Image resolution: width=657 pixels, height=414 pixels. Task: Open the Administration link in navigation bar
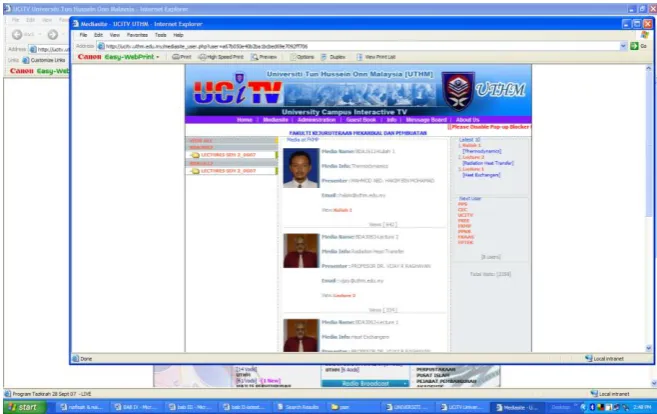tap(317, 120)
